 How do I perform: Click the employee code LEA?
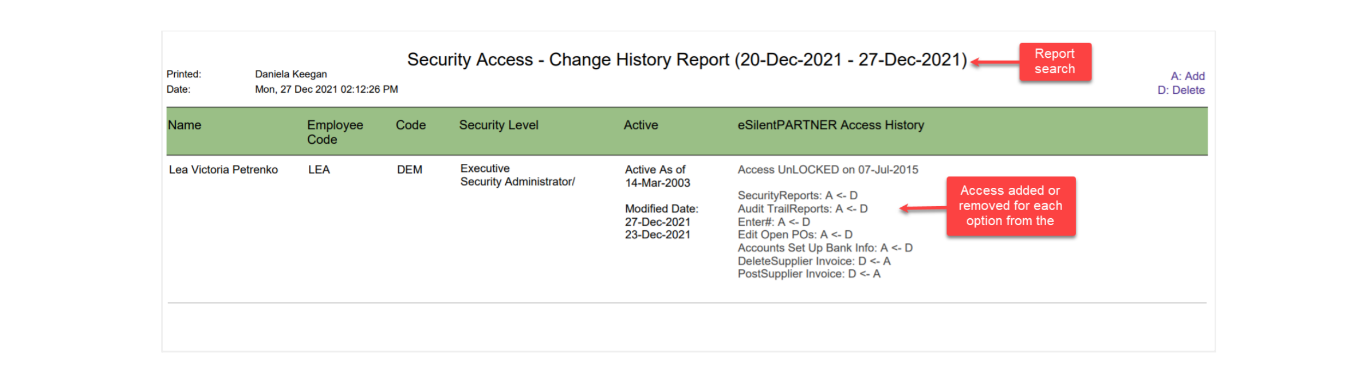[x=319, y=170]
